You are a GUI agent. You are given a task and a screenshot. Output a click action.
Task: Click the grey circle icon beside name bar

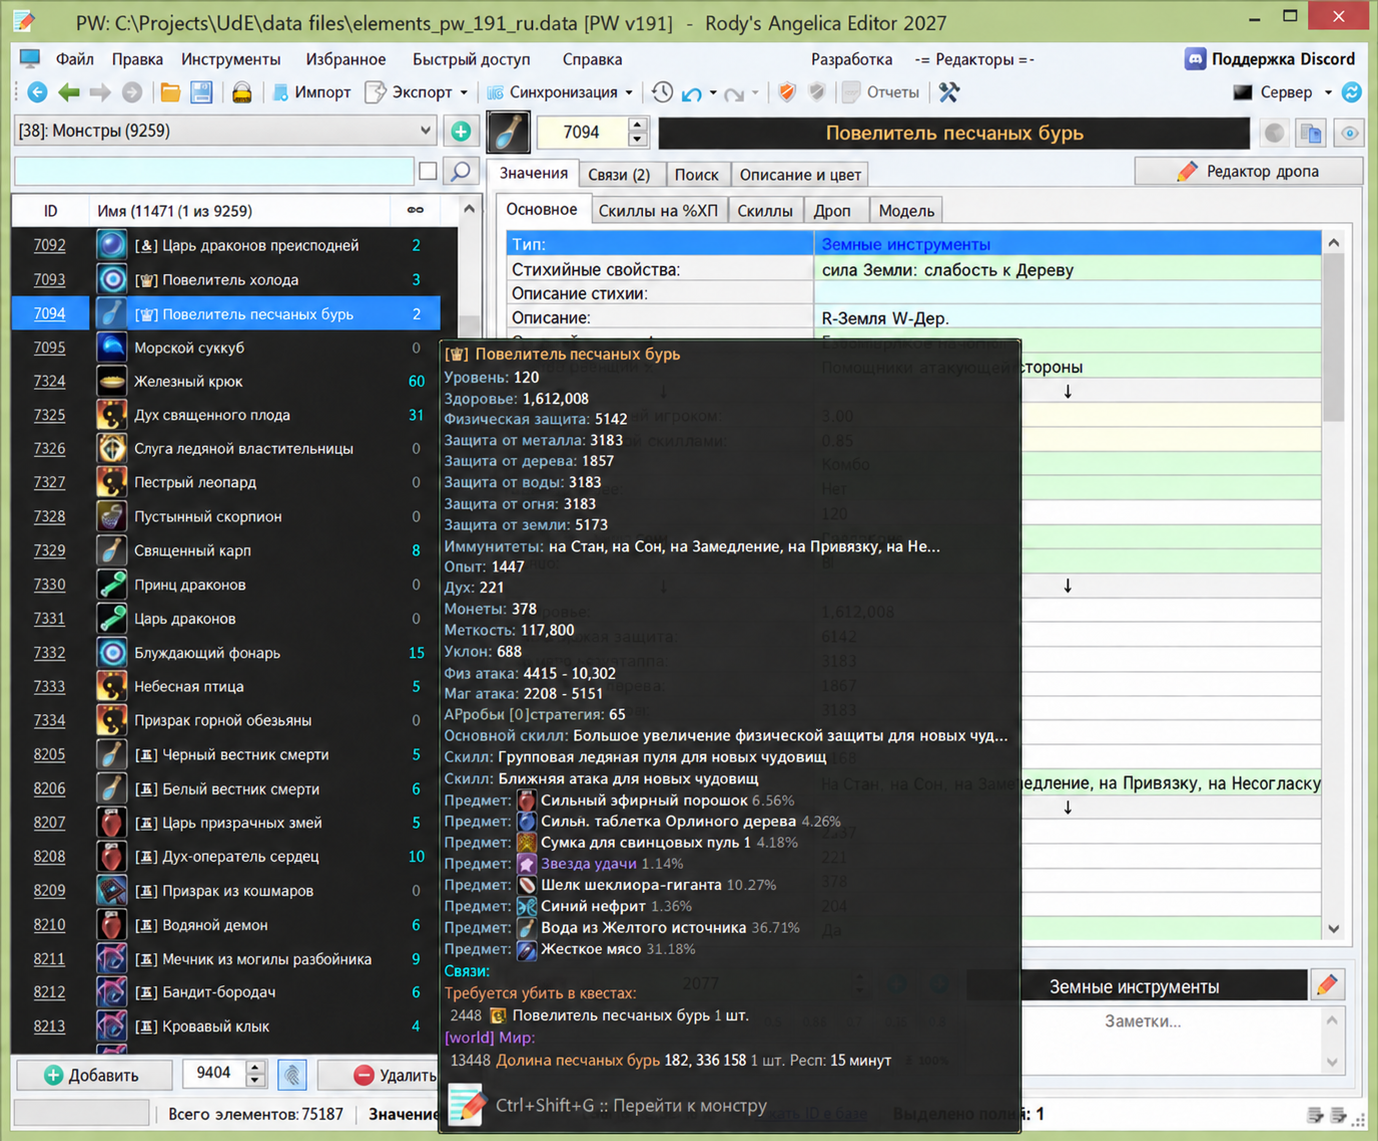[x=1274, y=133]
